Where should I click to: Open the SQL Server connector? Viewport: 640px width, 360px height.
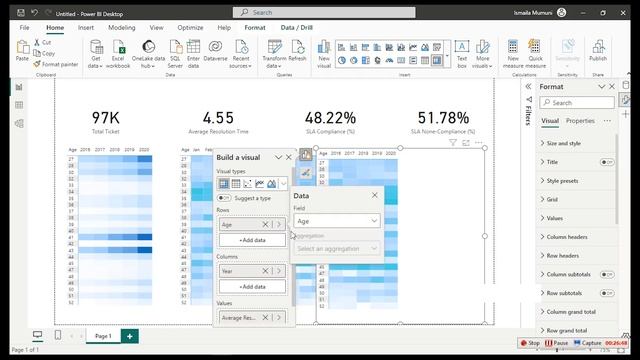point(175,54)
